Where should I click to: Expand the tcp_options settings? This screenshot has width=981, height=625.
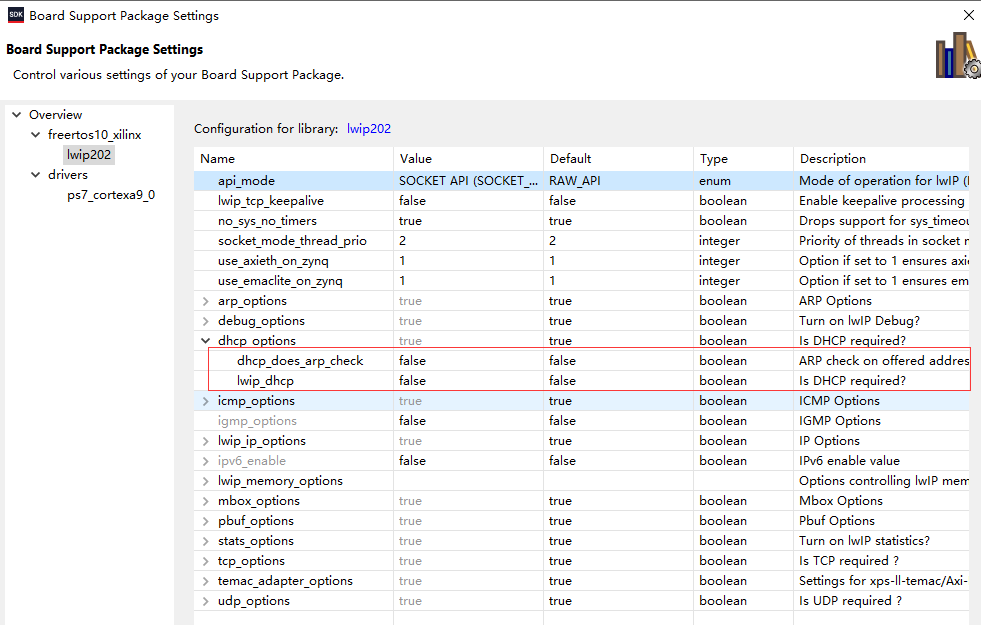(x=204, y=560)
